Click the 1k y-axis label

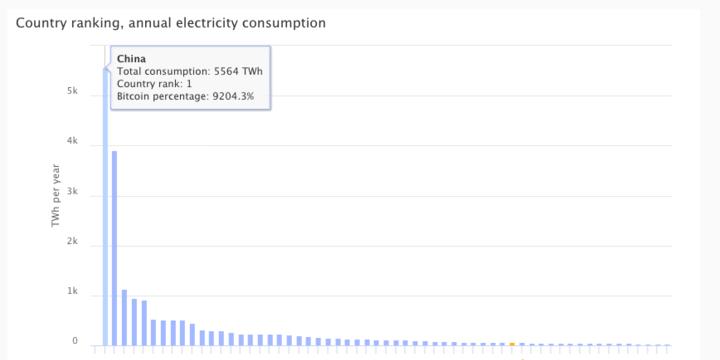72,292
